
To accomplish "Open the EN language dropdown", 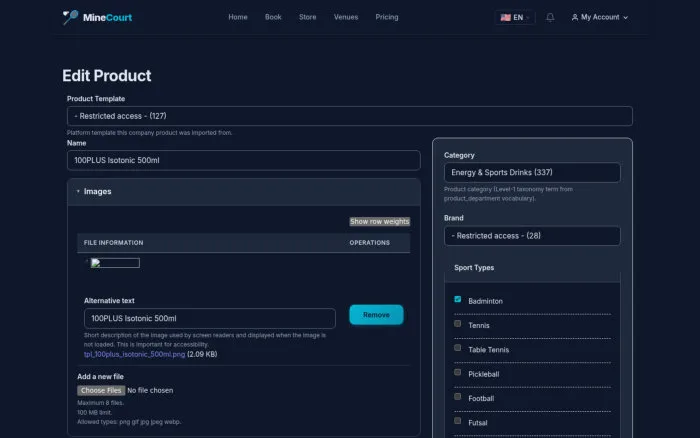I will pyautogui.click(x=515, y=17).
